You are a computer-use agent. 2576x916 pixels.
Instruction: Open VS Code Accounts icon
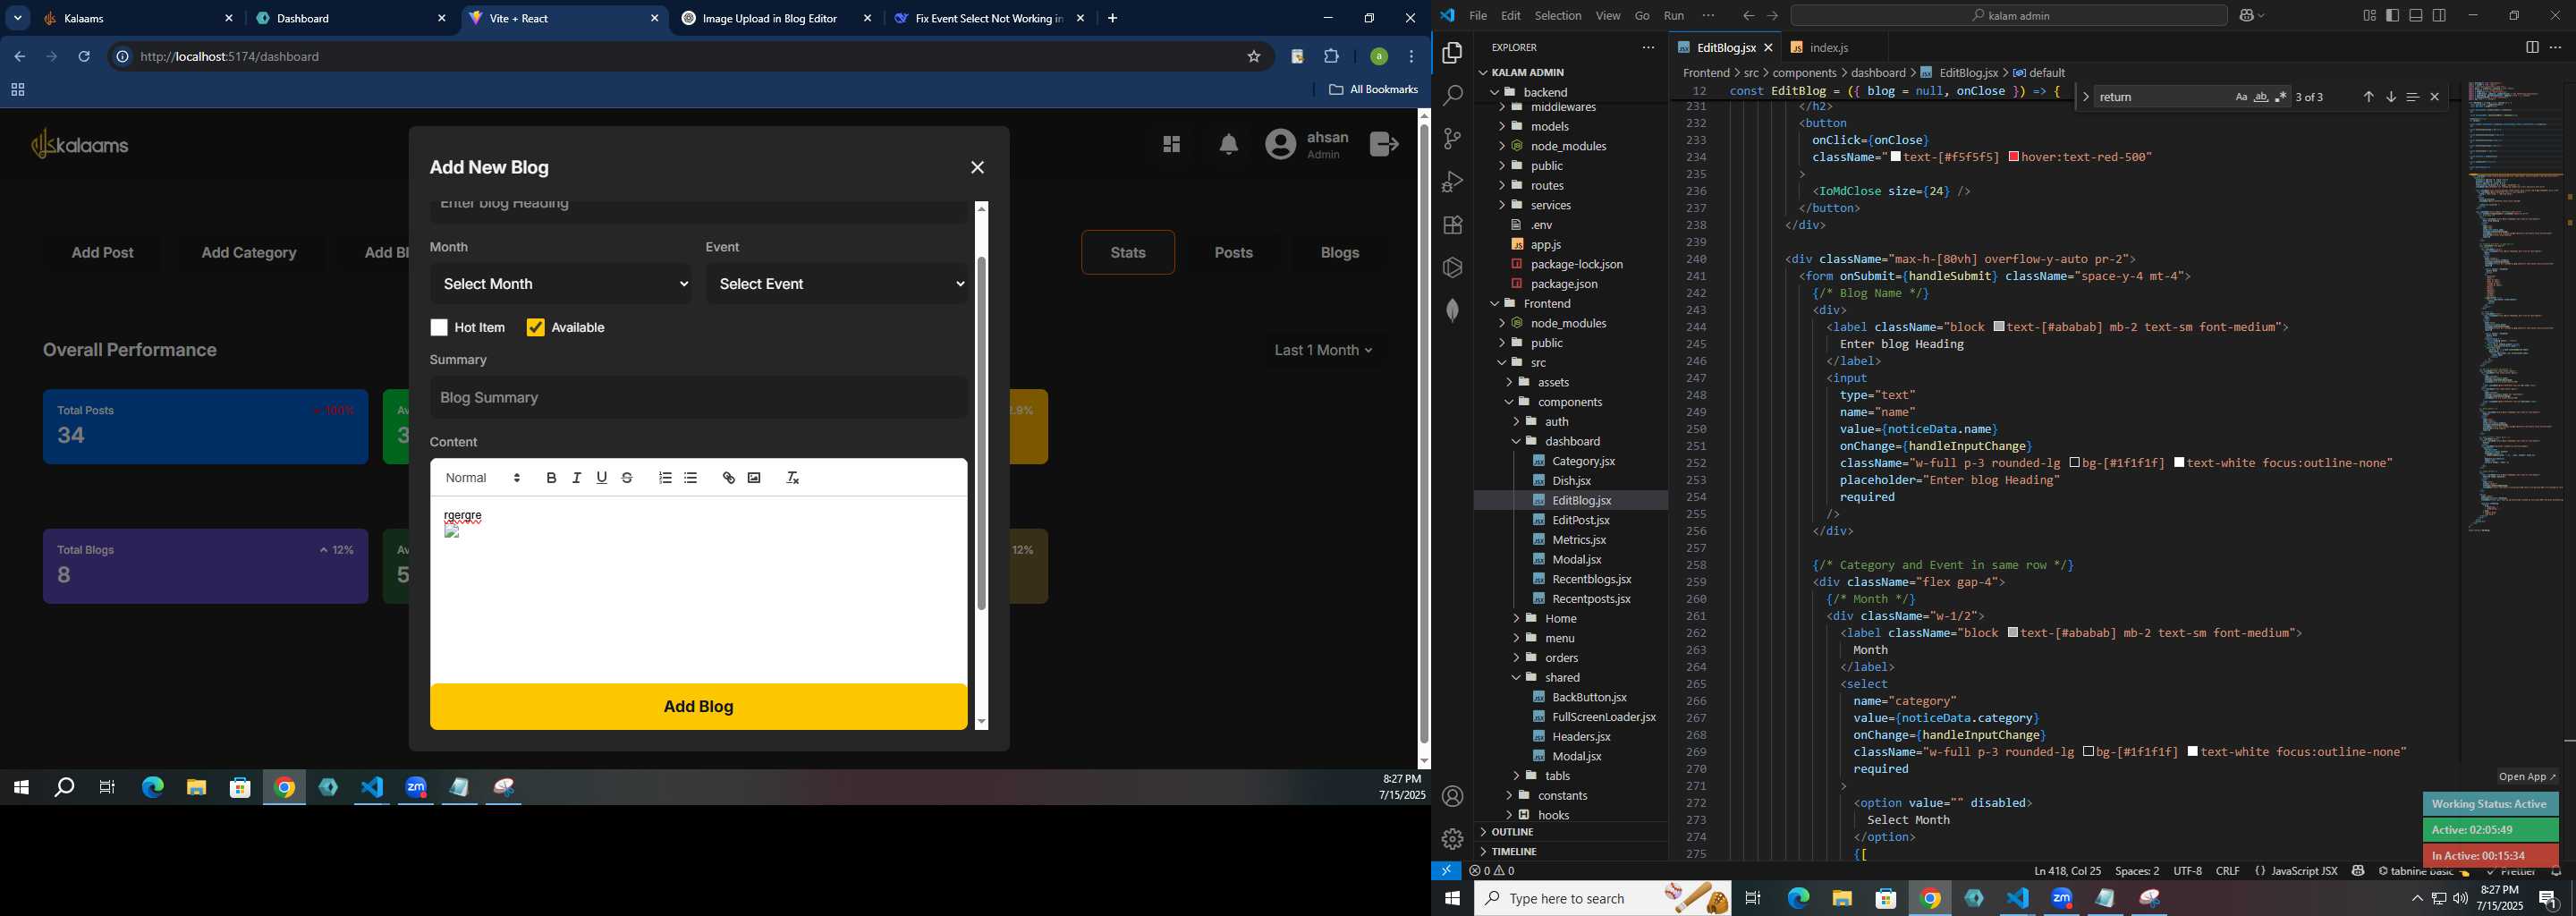point(1453,796)
